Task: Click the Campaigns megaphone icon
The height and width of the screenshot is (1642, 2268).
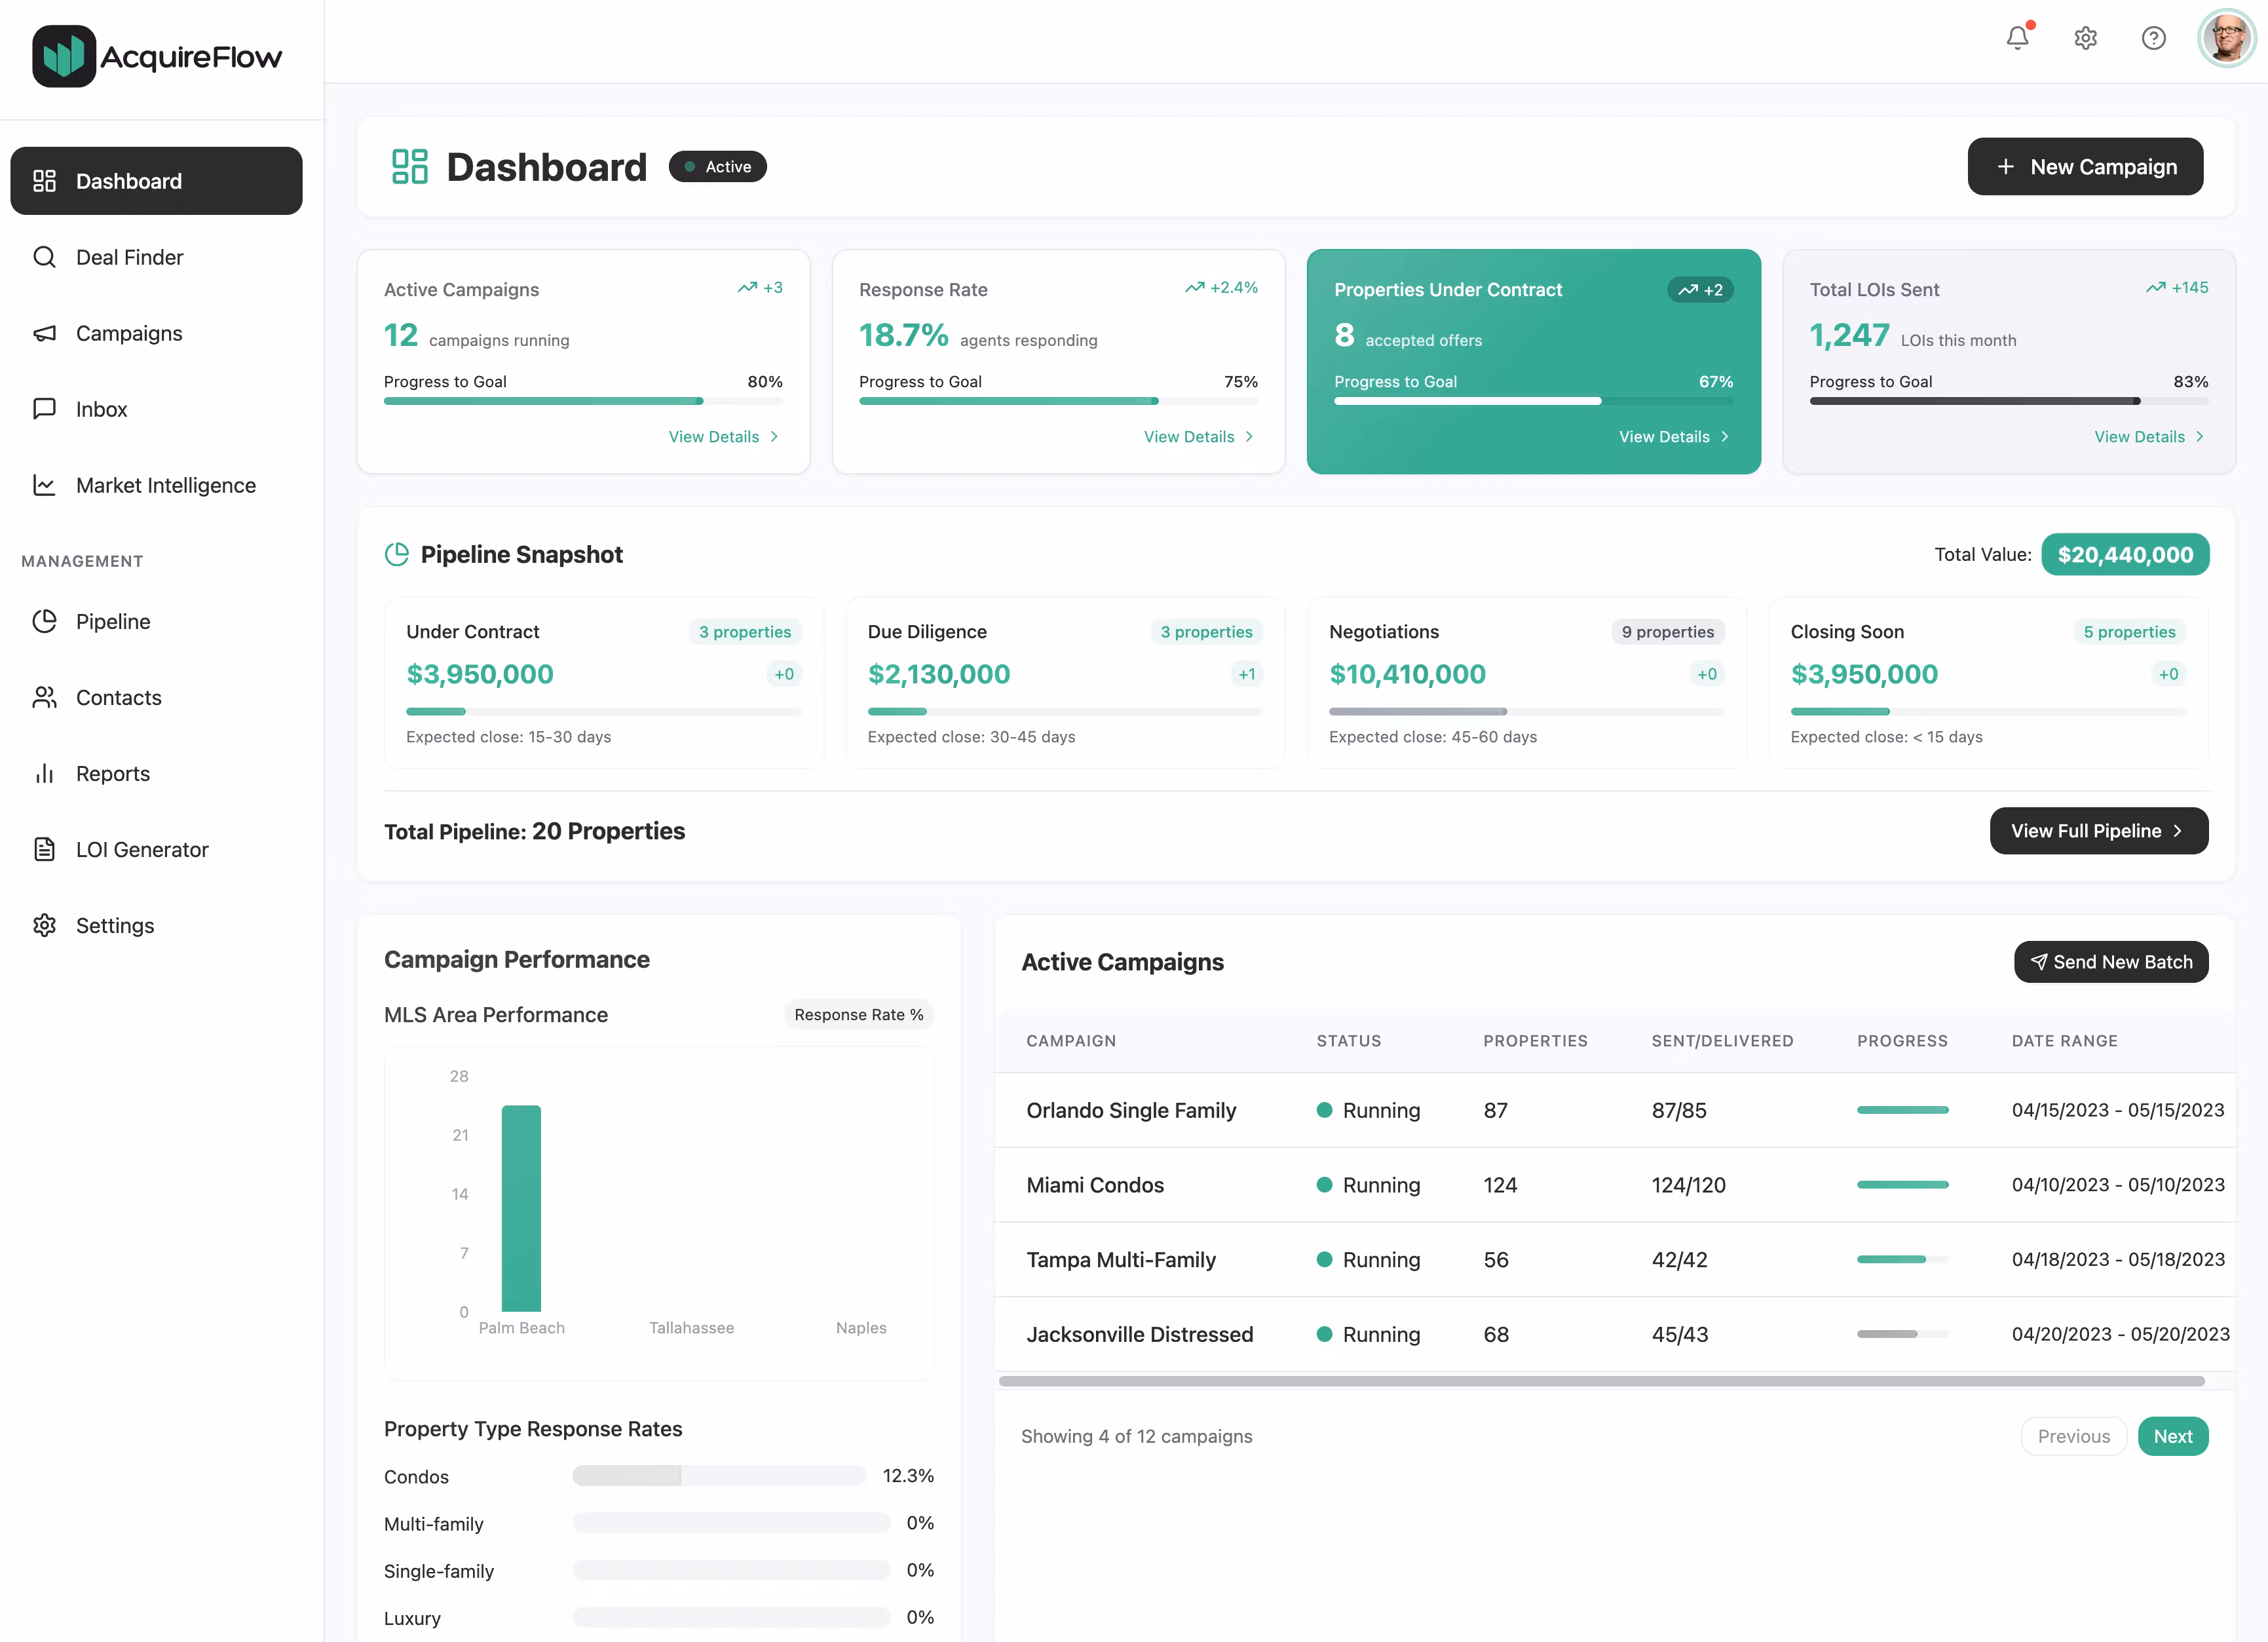Action: coord(44,333)
